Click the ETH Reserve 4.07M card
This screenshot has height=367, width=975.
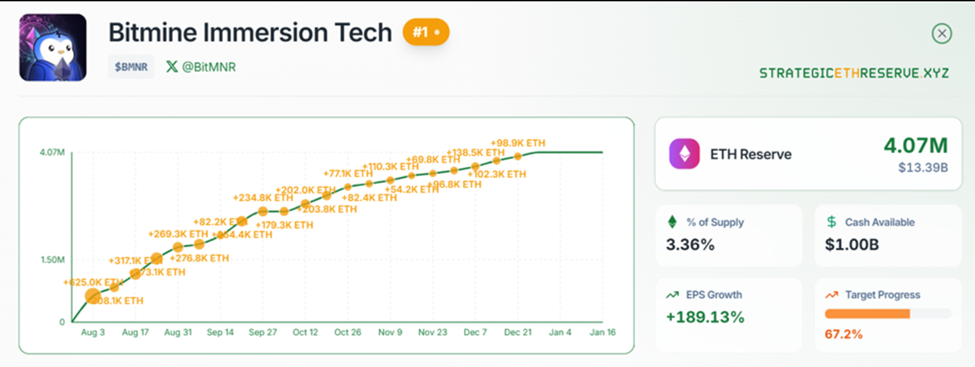tap(808, 154)
